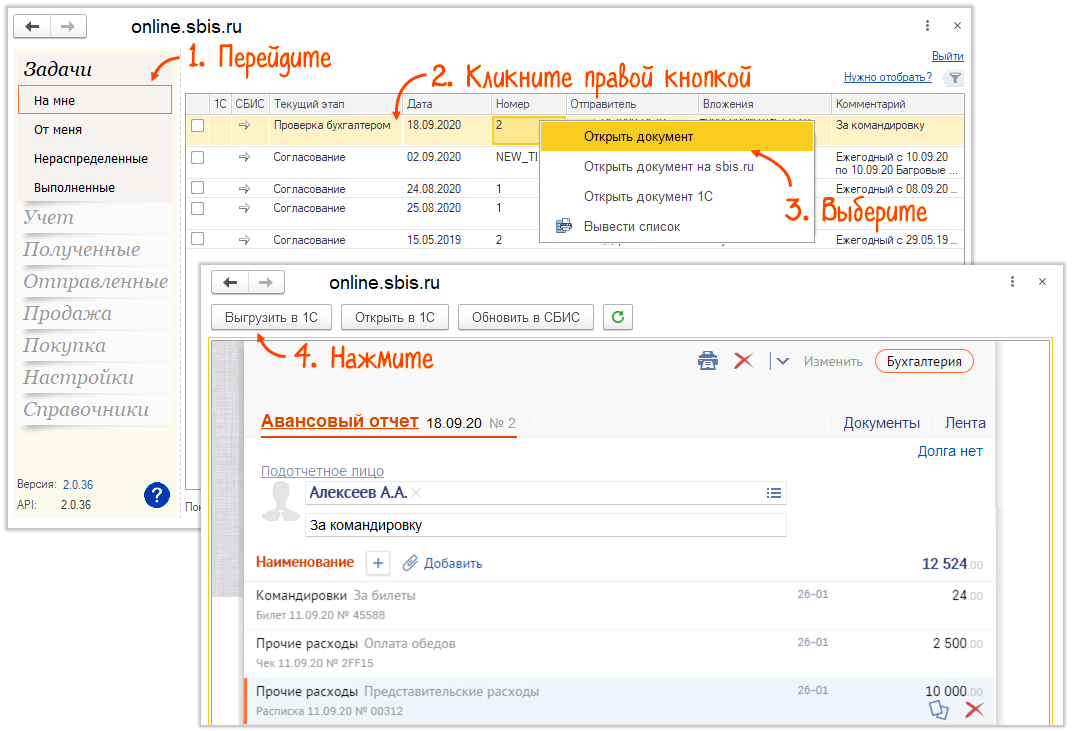Click the blue help question mark icon
Viewport: 1072px width, 731px height.
point(157,494)
